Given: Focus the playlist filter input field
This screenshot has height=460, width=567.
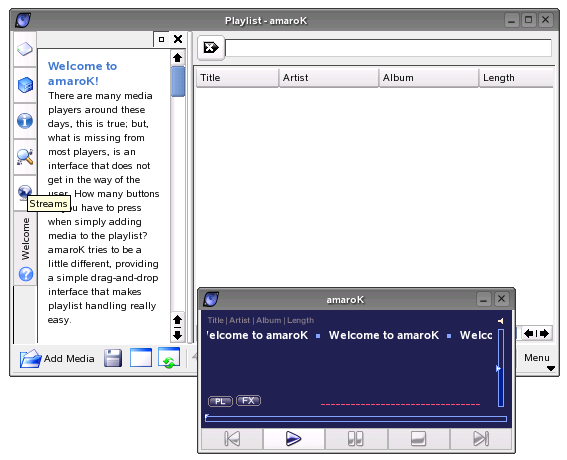Looking at the screenshot, I should [388, 48].
